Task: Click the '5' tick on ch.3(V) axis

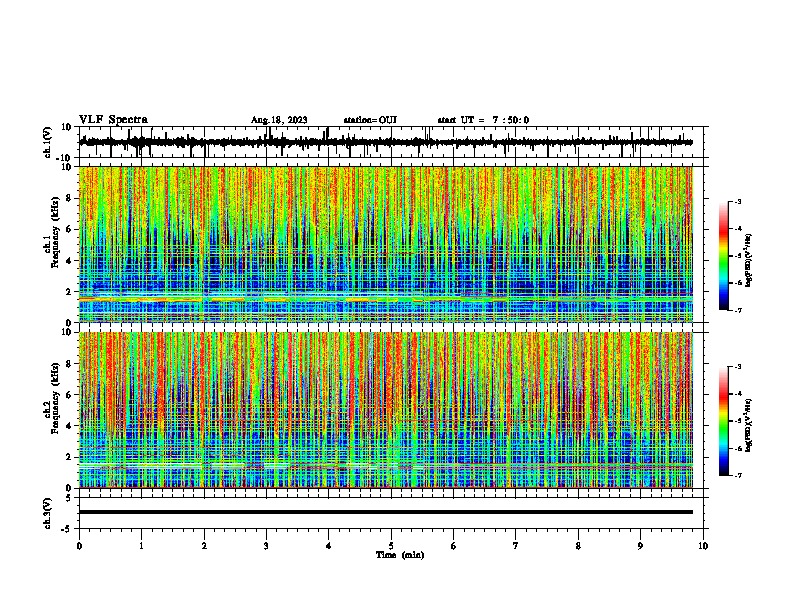Action: pyautogui.click(x=69, y=498)
